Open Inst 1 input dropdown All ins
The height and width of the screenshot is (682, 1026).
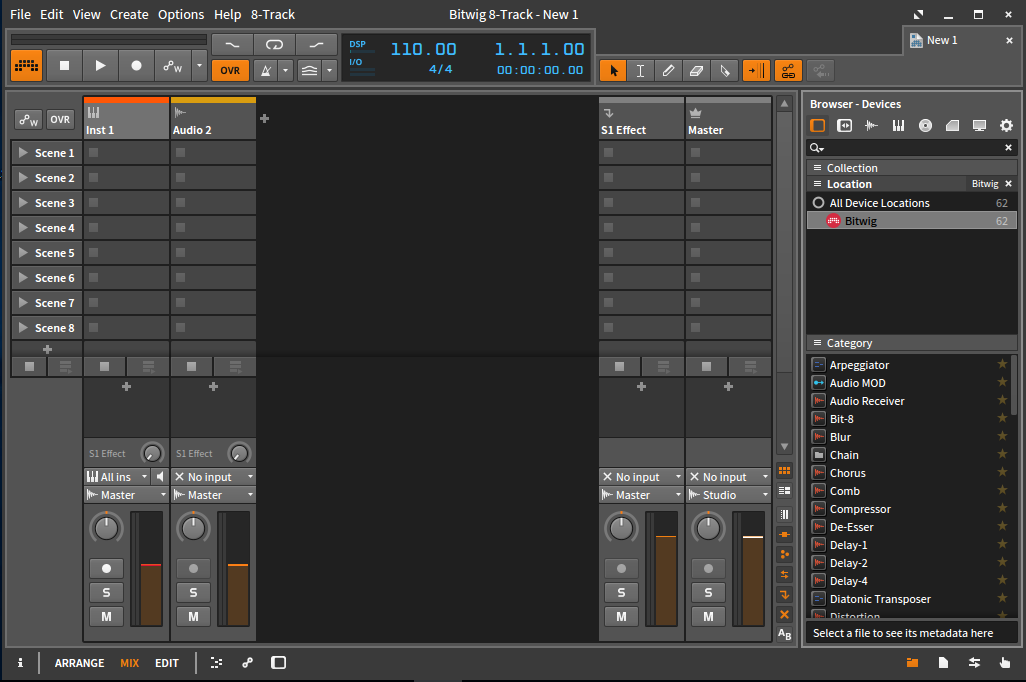[x=117, y=477]
